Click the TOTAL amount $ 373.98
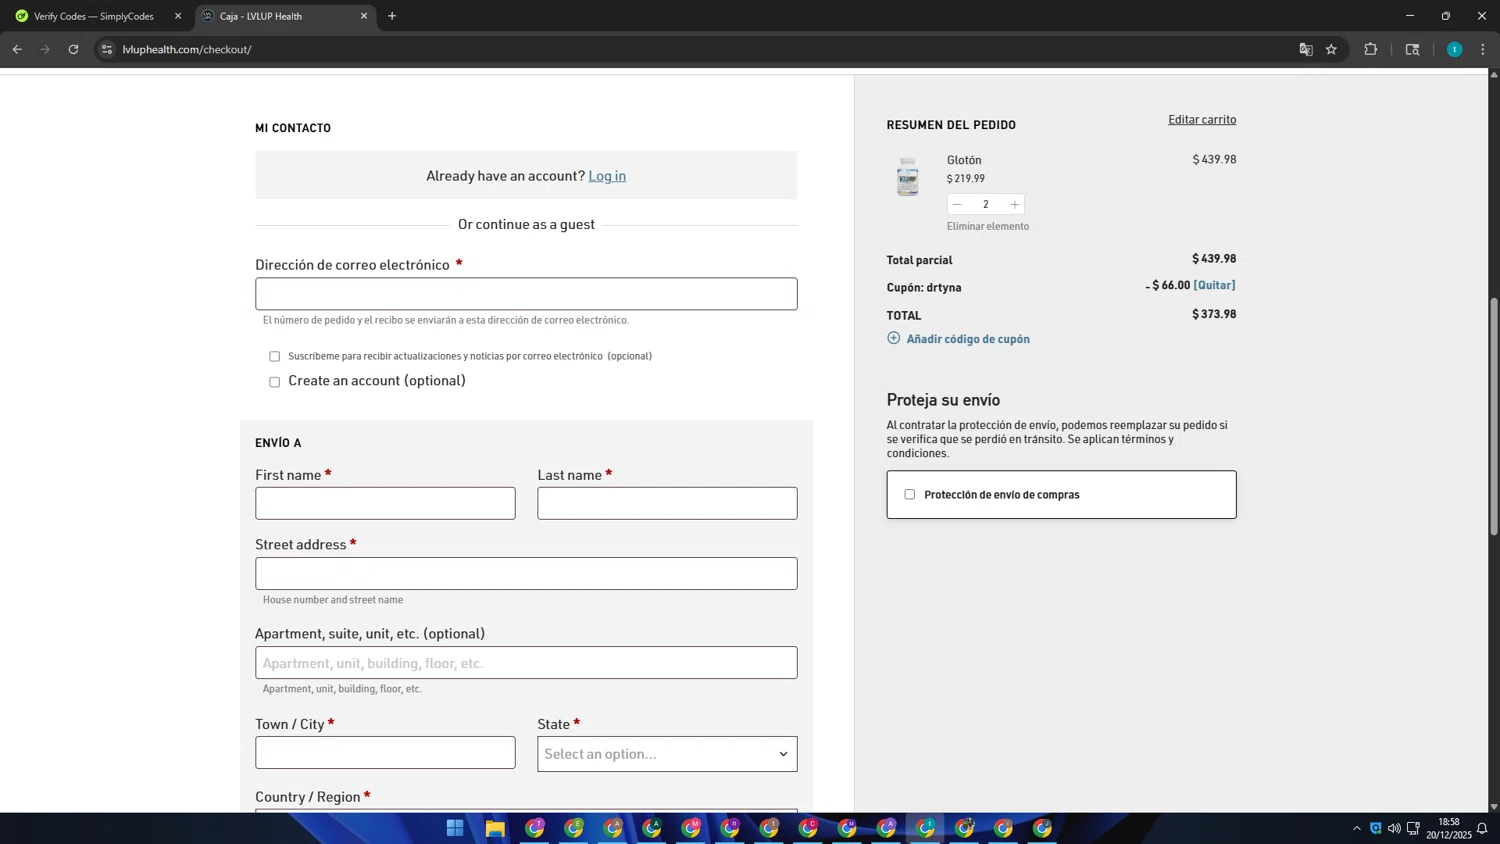 [1214, 314]
